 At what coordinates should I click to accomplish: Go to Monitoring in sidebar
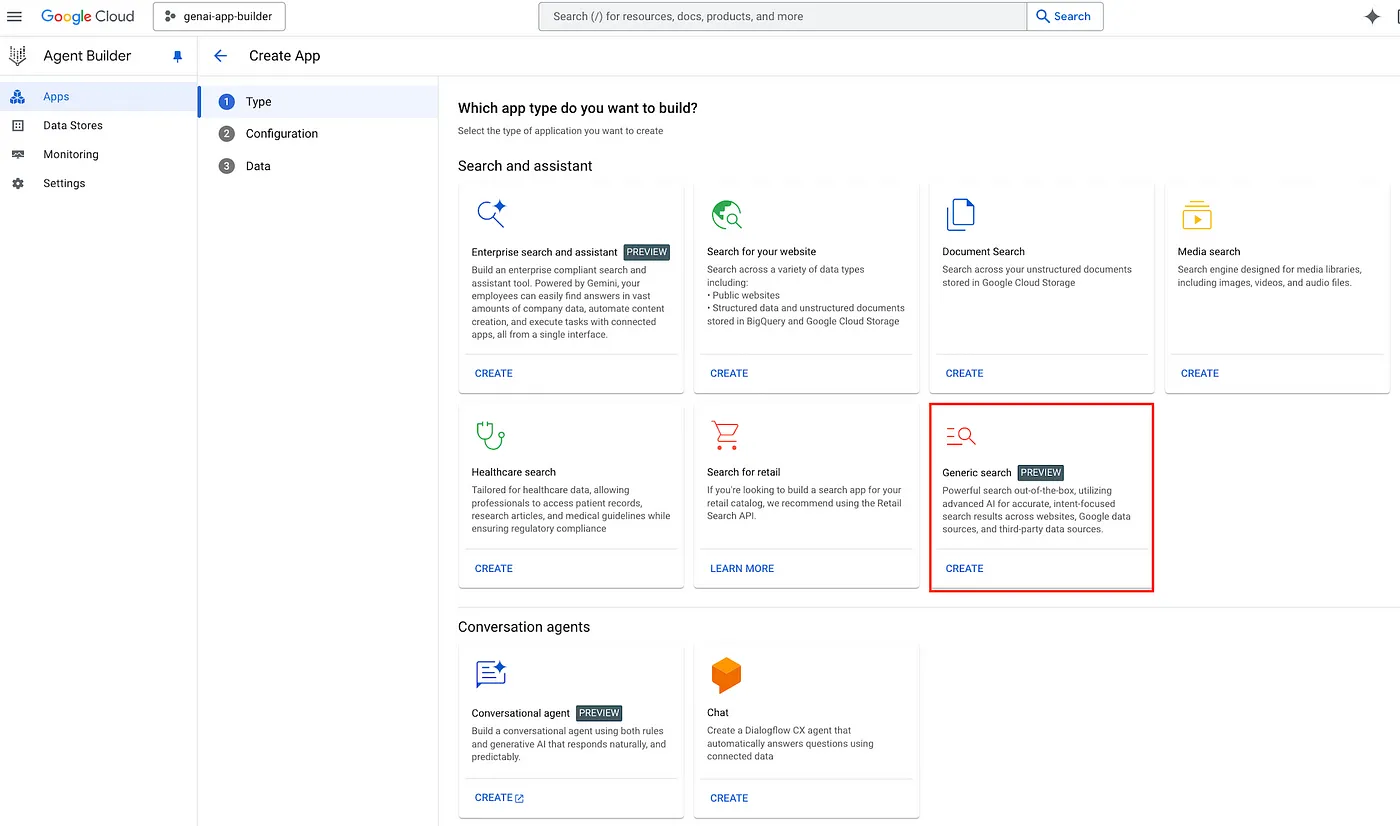coord(70,155)
